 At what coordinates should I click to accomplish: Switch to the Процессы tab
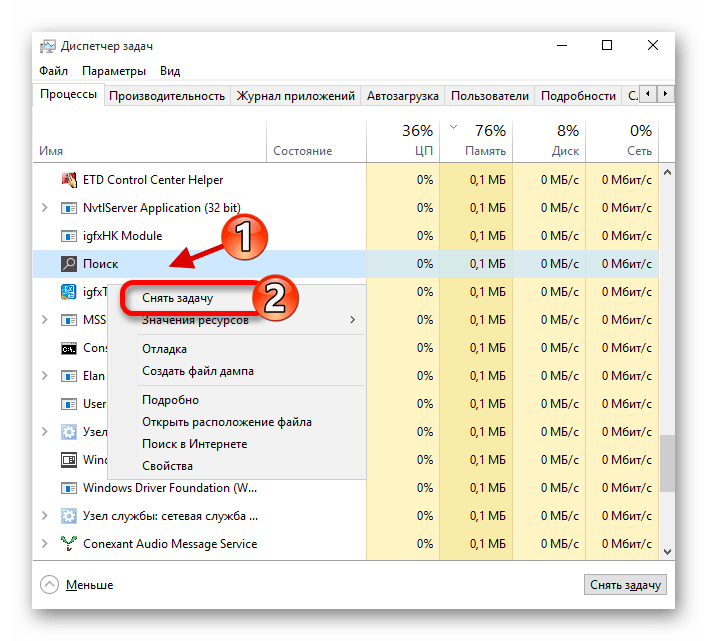69,95
